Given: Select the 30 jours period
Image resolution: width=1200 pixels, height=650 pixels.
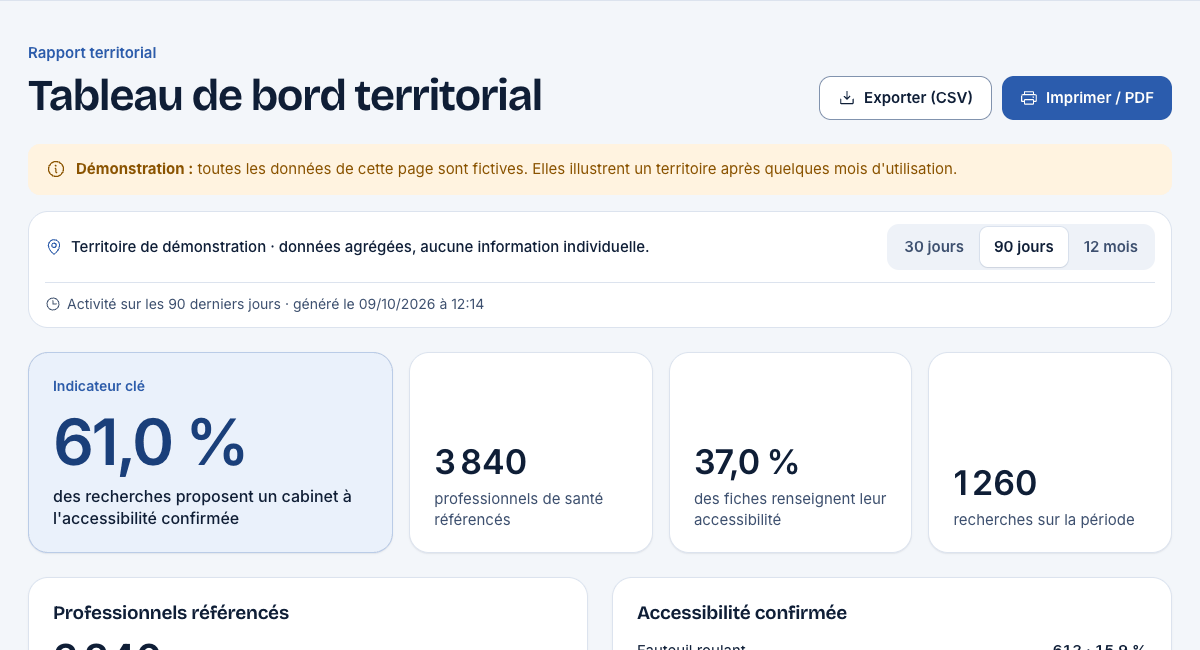Looking at the screenshot, I should [x=934, y=247].
